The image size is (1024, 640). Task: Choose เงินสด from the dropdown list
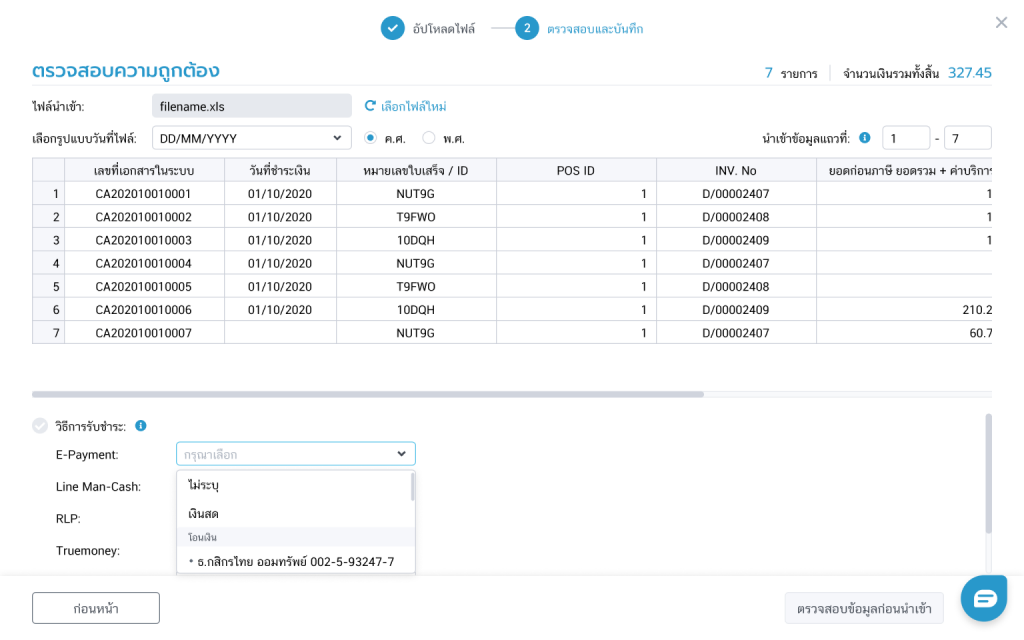tap(204, 513)
